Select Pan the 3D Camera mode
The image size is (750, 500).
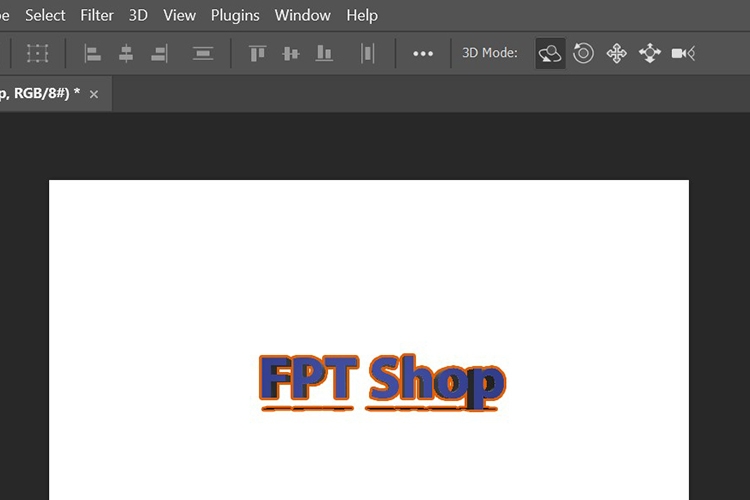tap(617, 53)
